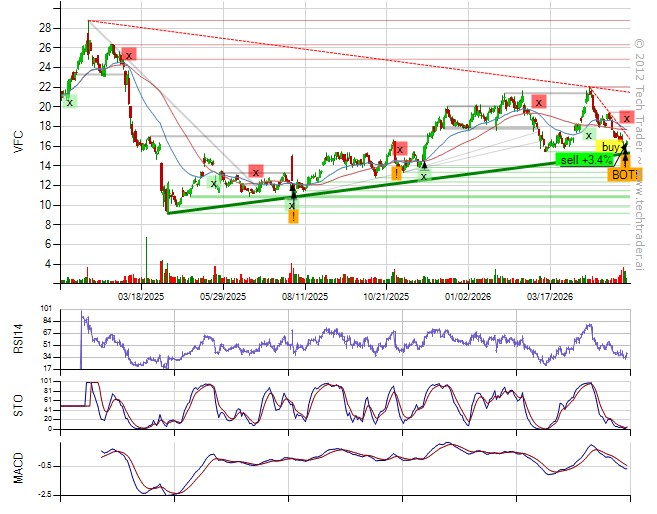Screen dimensions: 657x514
Task: Click the 17 value on the RSI14 scale
Action: [x=47, y=369]
